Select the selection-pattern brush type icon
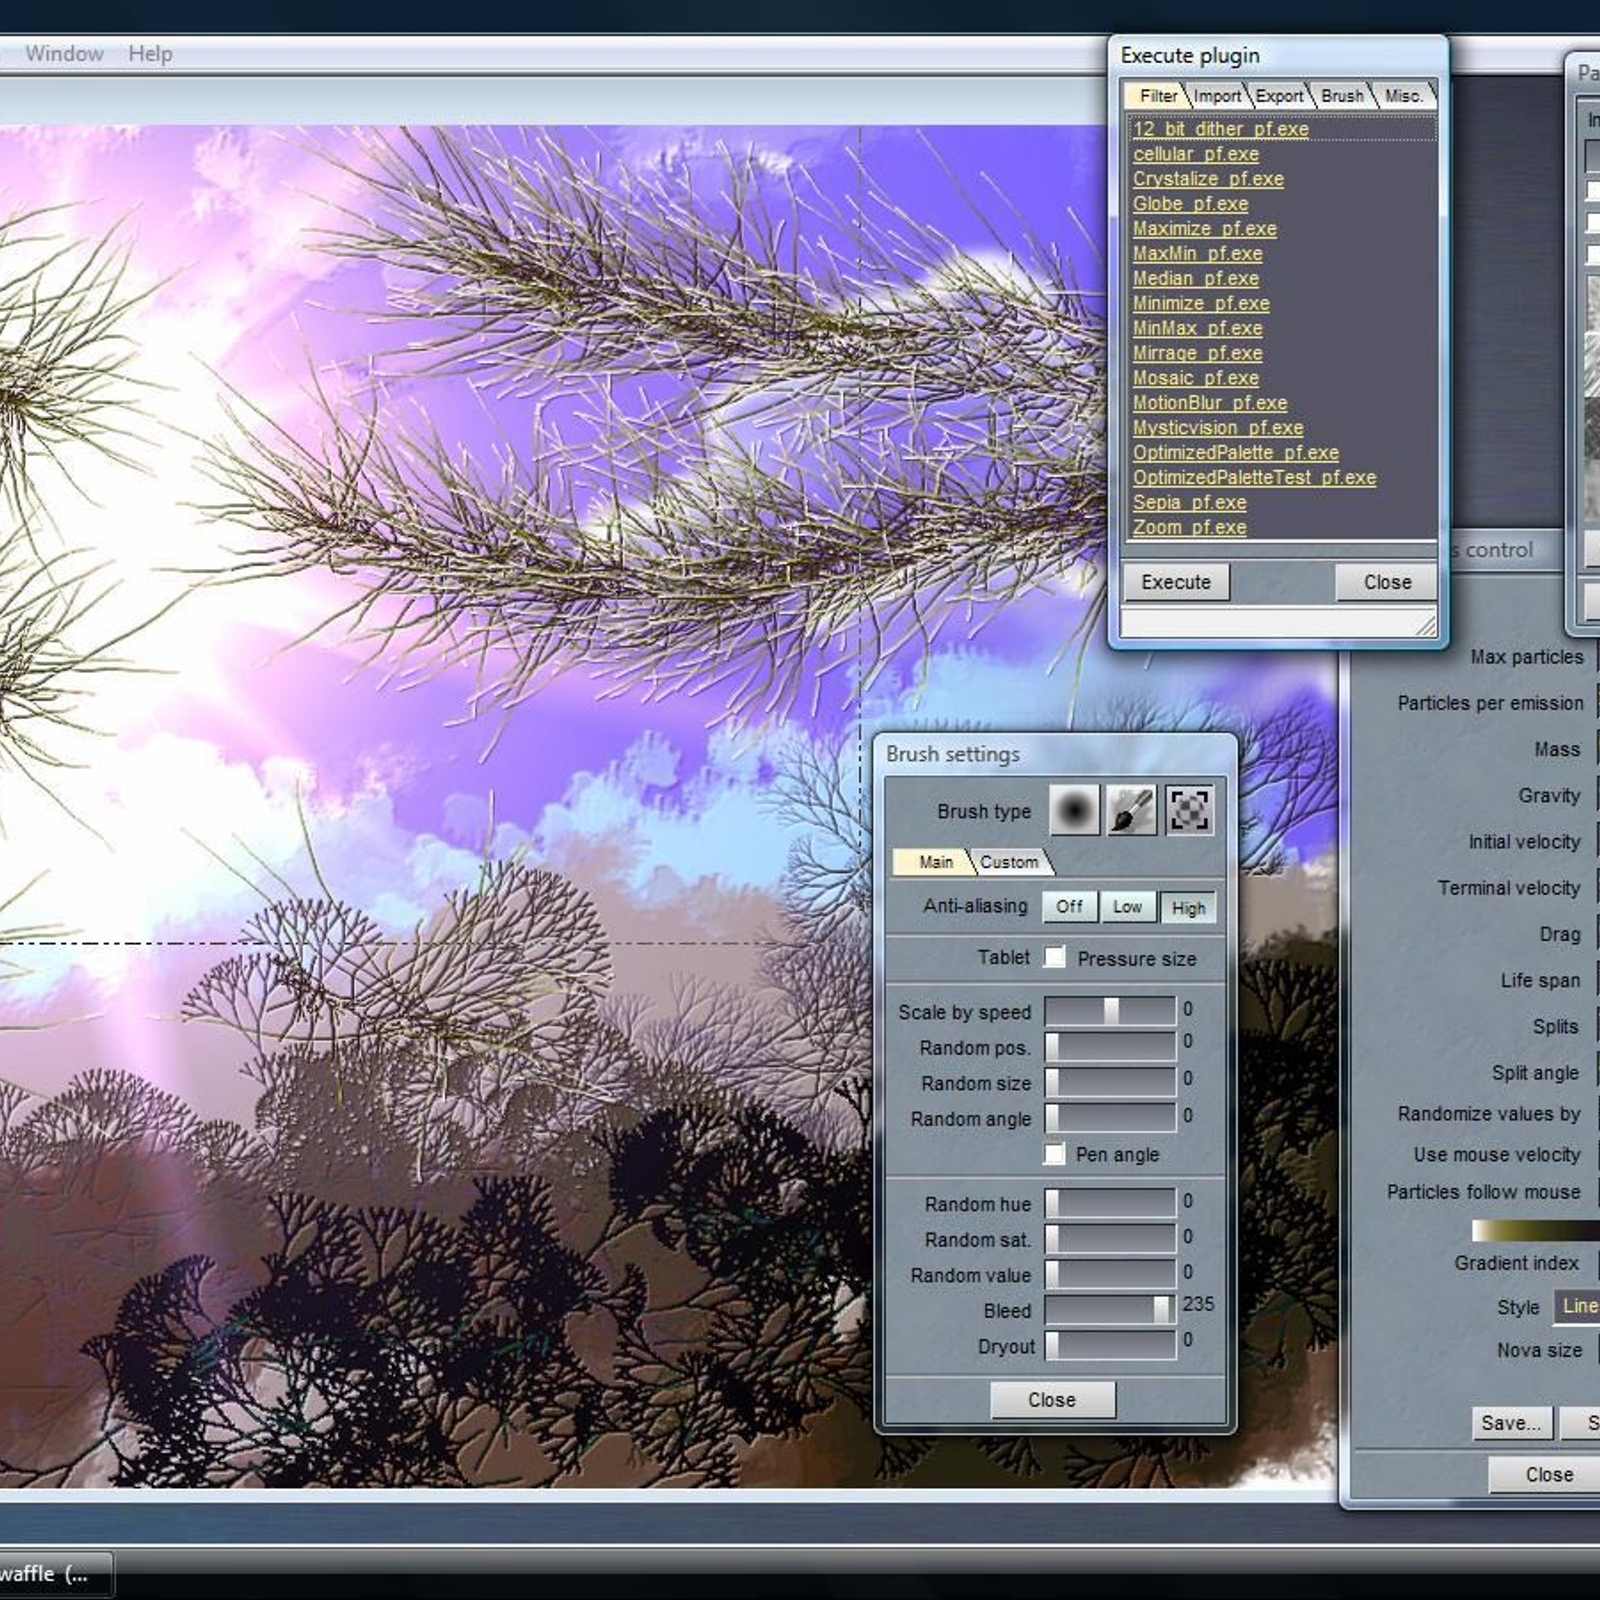This screenshot has height=1600, width=1600. (x=1189, y=810)
